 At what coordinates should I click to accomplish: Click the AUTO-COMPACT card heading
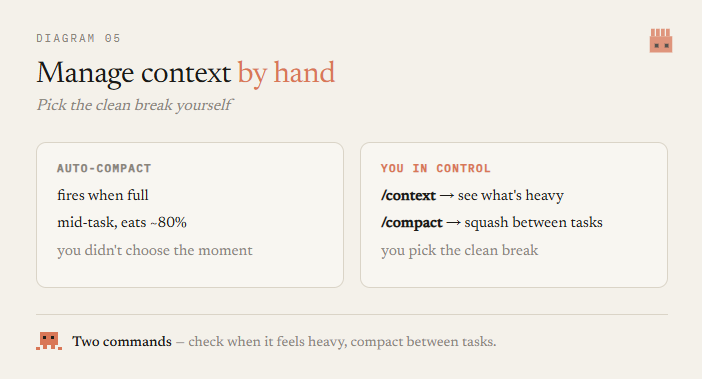[x=104, y=168]
